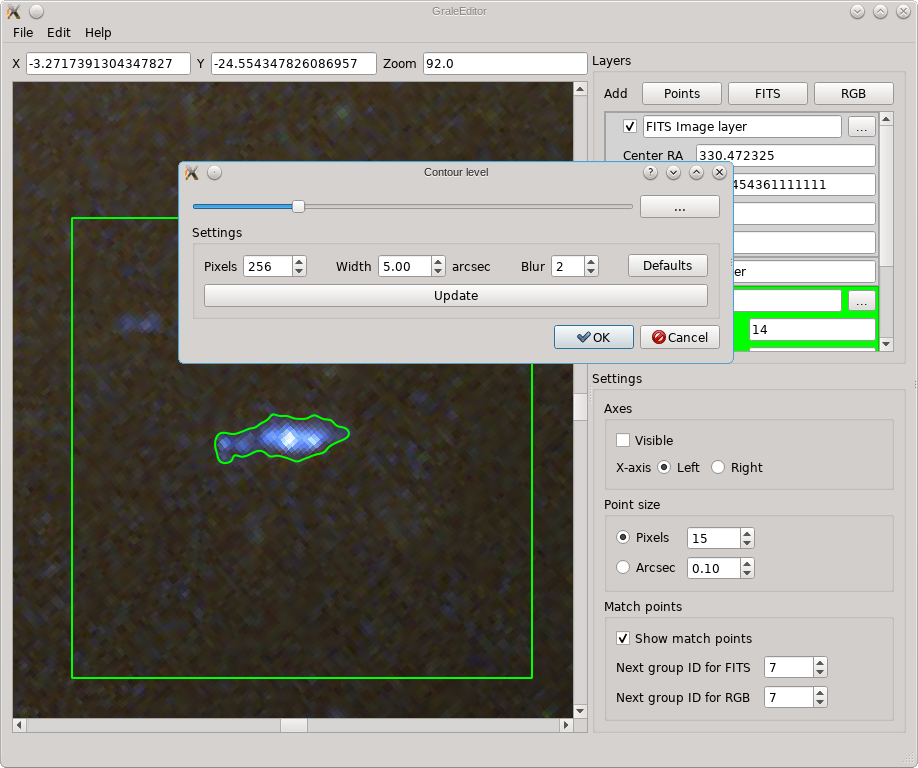Screen dimensions: 918x768
Task: Click the image view scroll down arrow
Action: coord(580,711)
